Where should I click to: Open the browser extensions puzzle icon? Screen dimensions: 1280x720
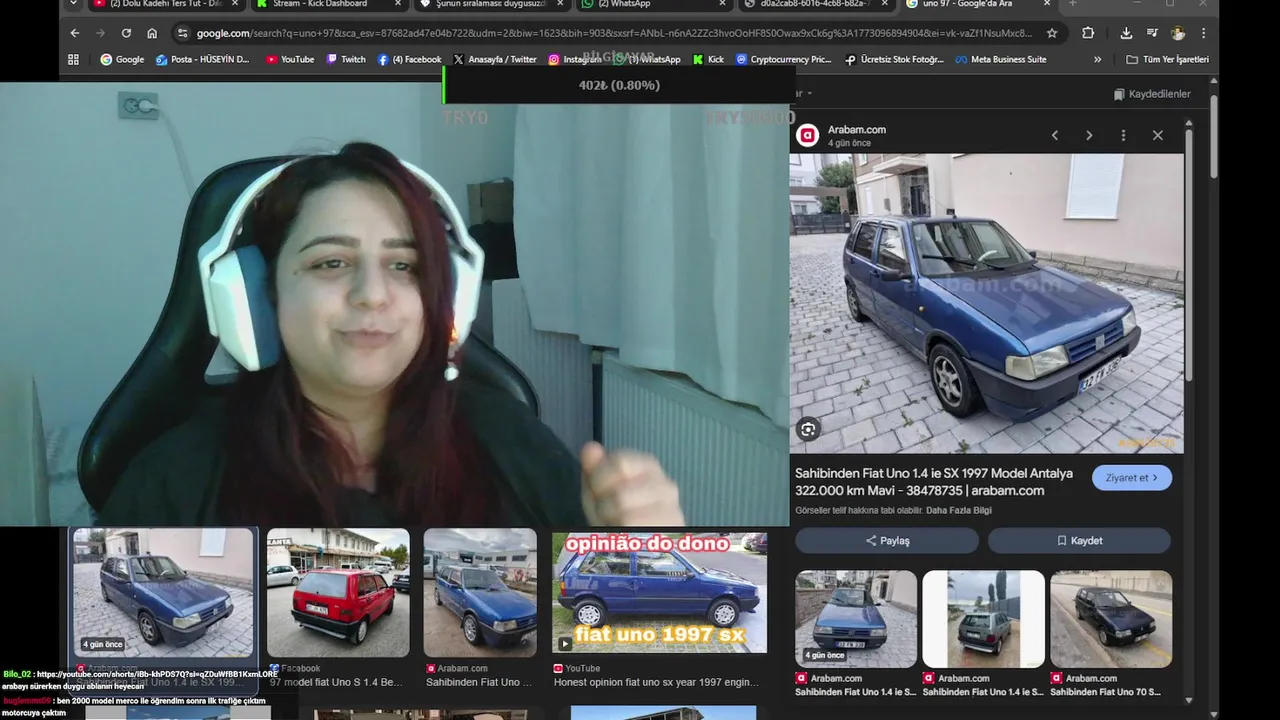[1088, 33]
